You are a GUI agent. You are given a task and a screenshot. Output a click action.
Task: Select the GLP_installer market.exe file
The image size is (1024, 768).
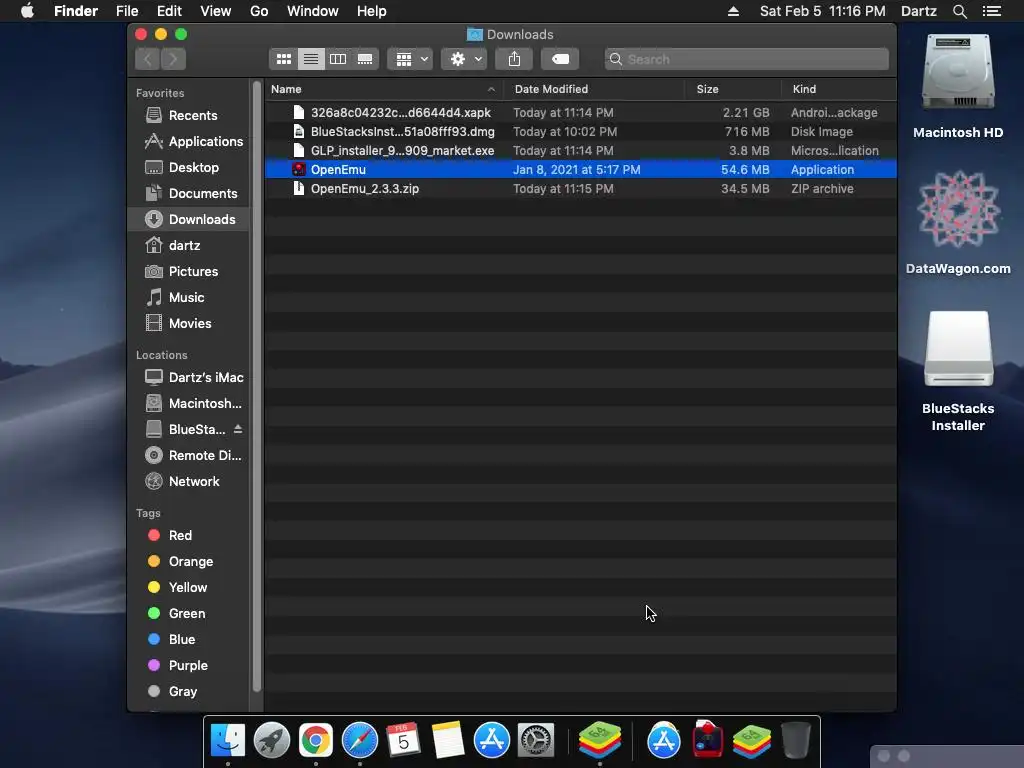coord(581,151)
